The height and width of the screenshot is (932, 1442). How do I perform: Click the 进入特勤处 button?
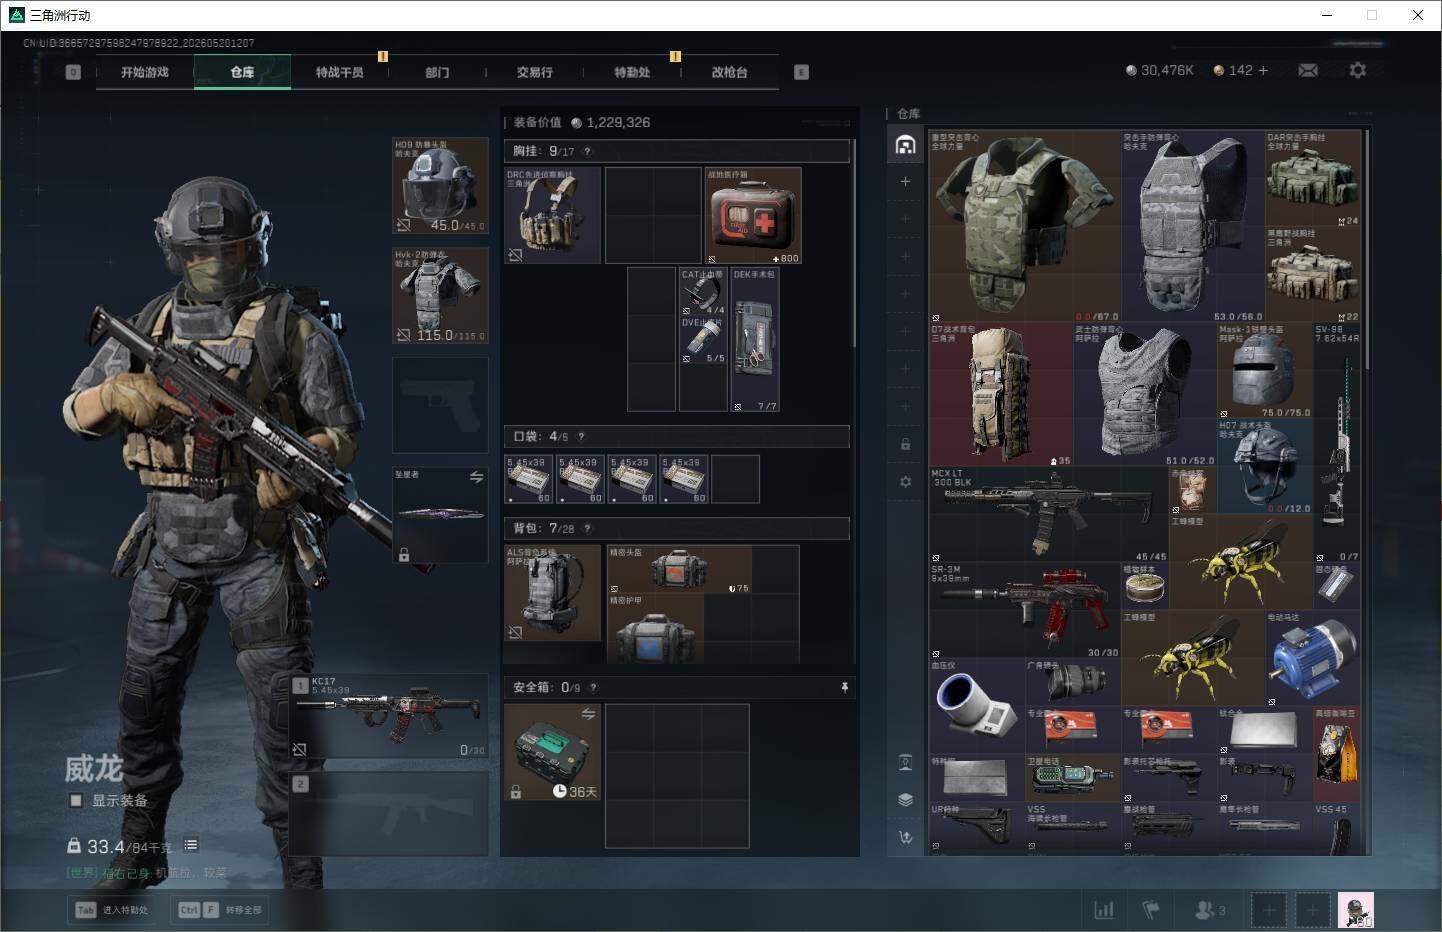click(112, 910)
